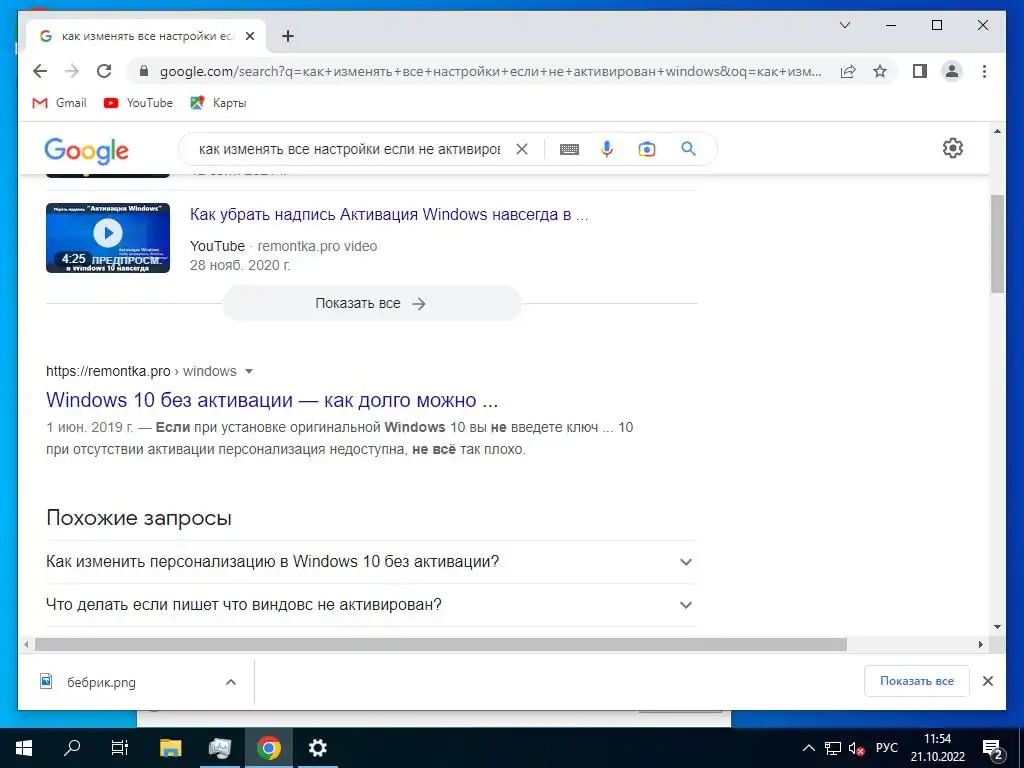Go back to previous page in Chrome
The image size is (1024, 768).
pyautogui.click(x=40, y=71)
